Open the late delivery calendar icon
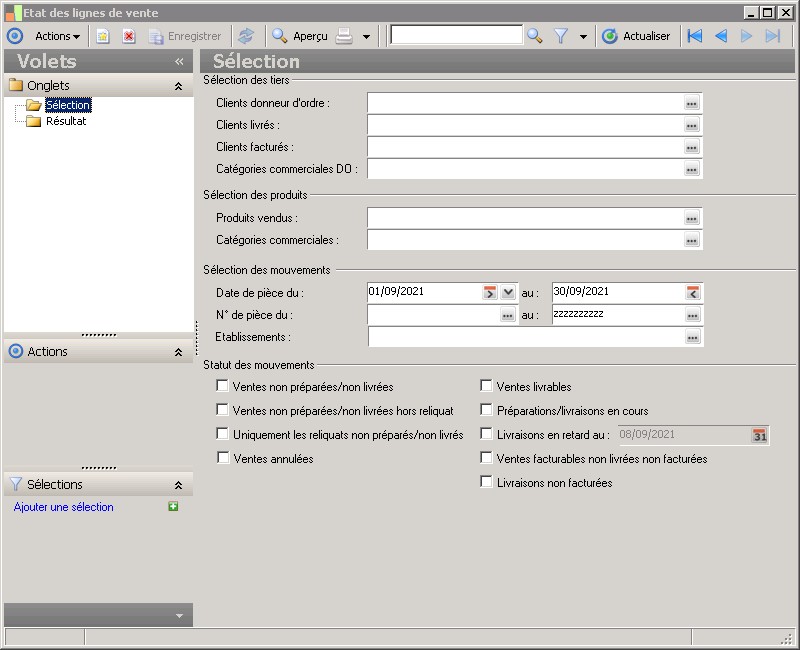This screenshot has width=800, height=650. click(x=759, y=435)
